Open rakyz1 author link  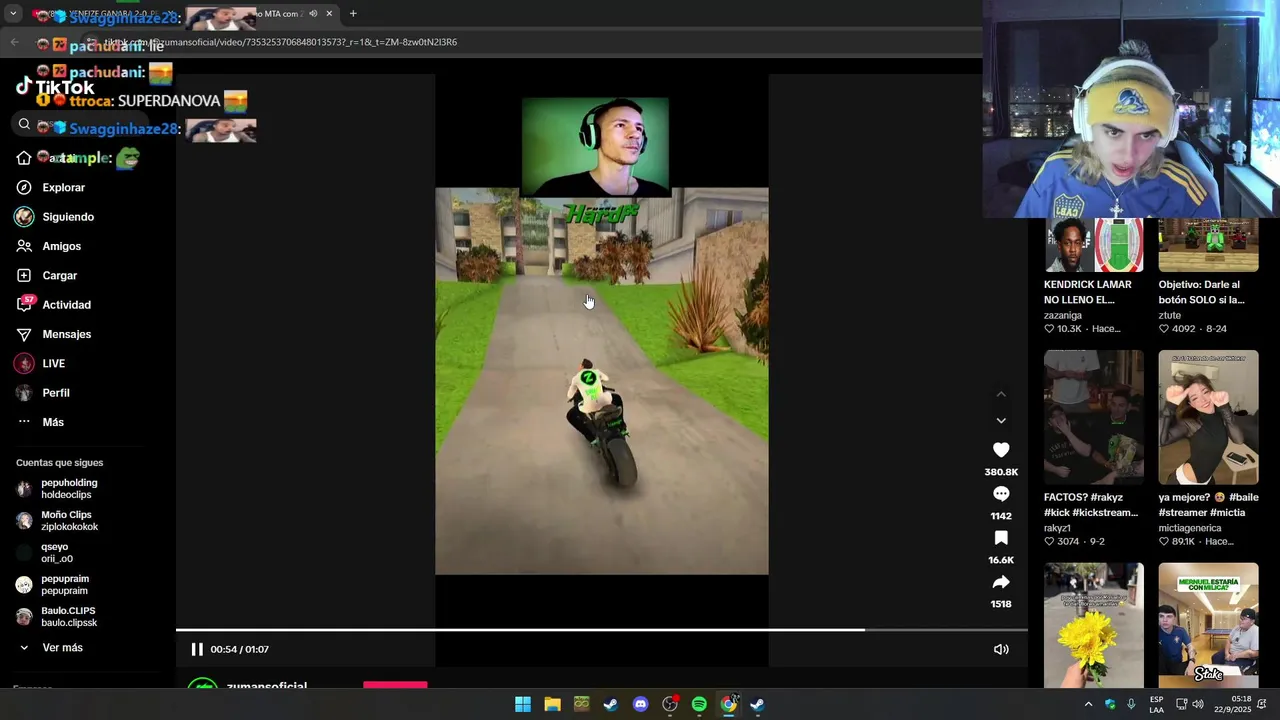tap(1057, 528)
